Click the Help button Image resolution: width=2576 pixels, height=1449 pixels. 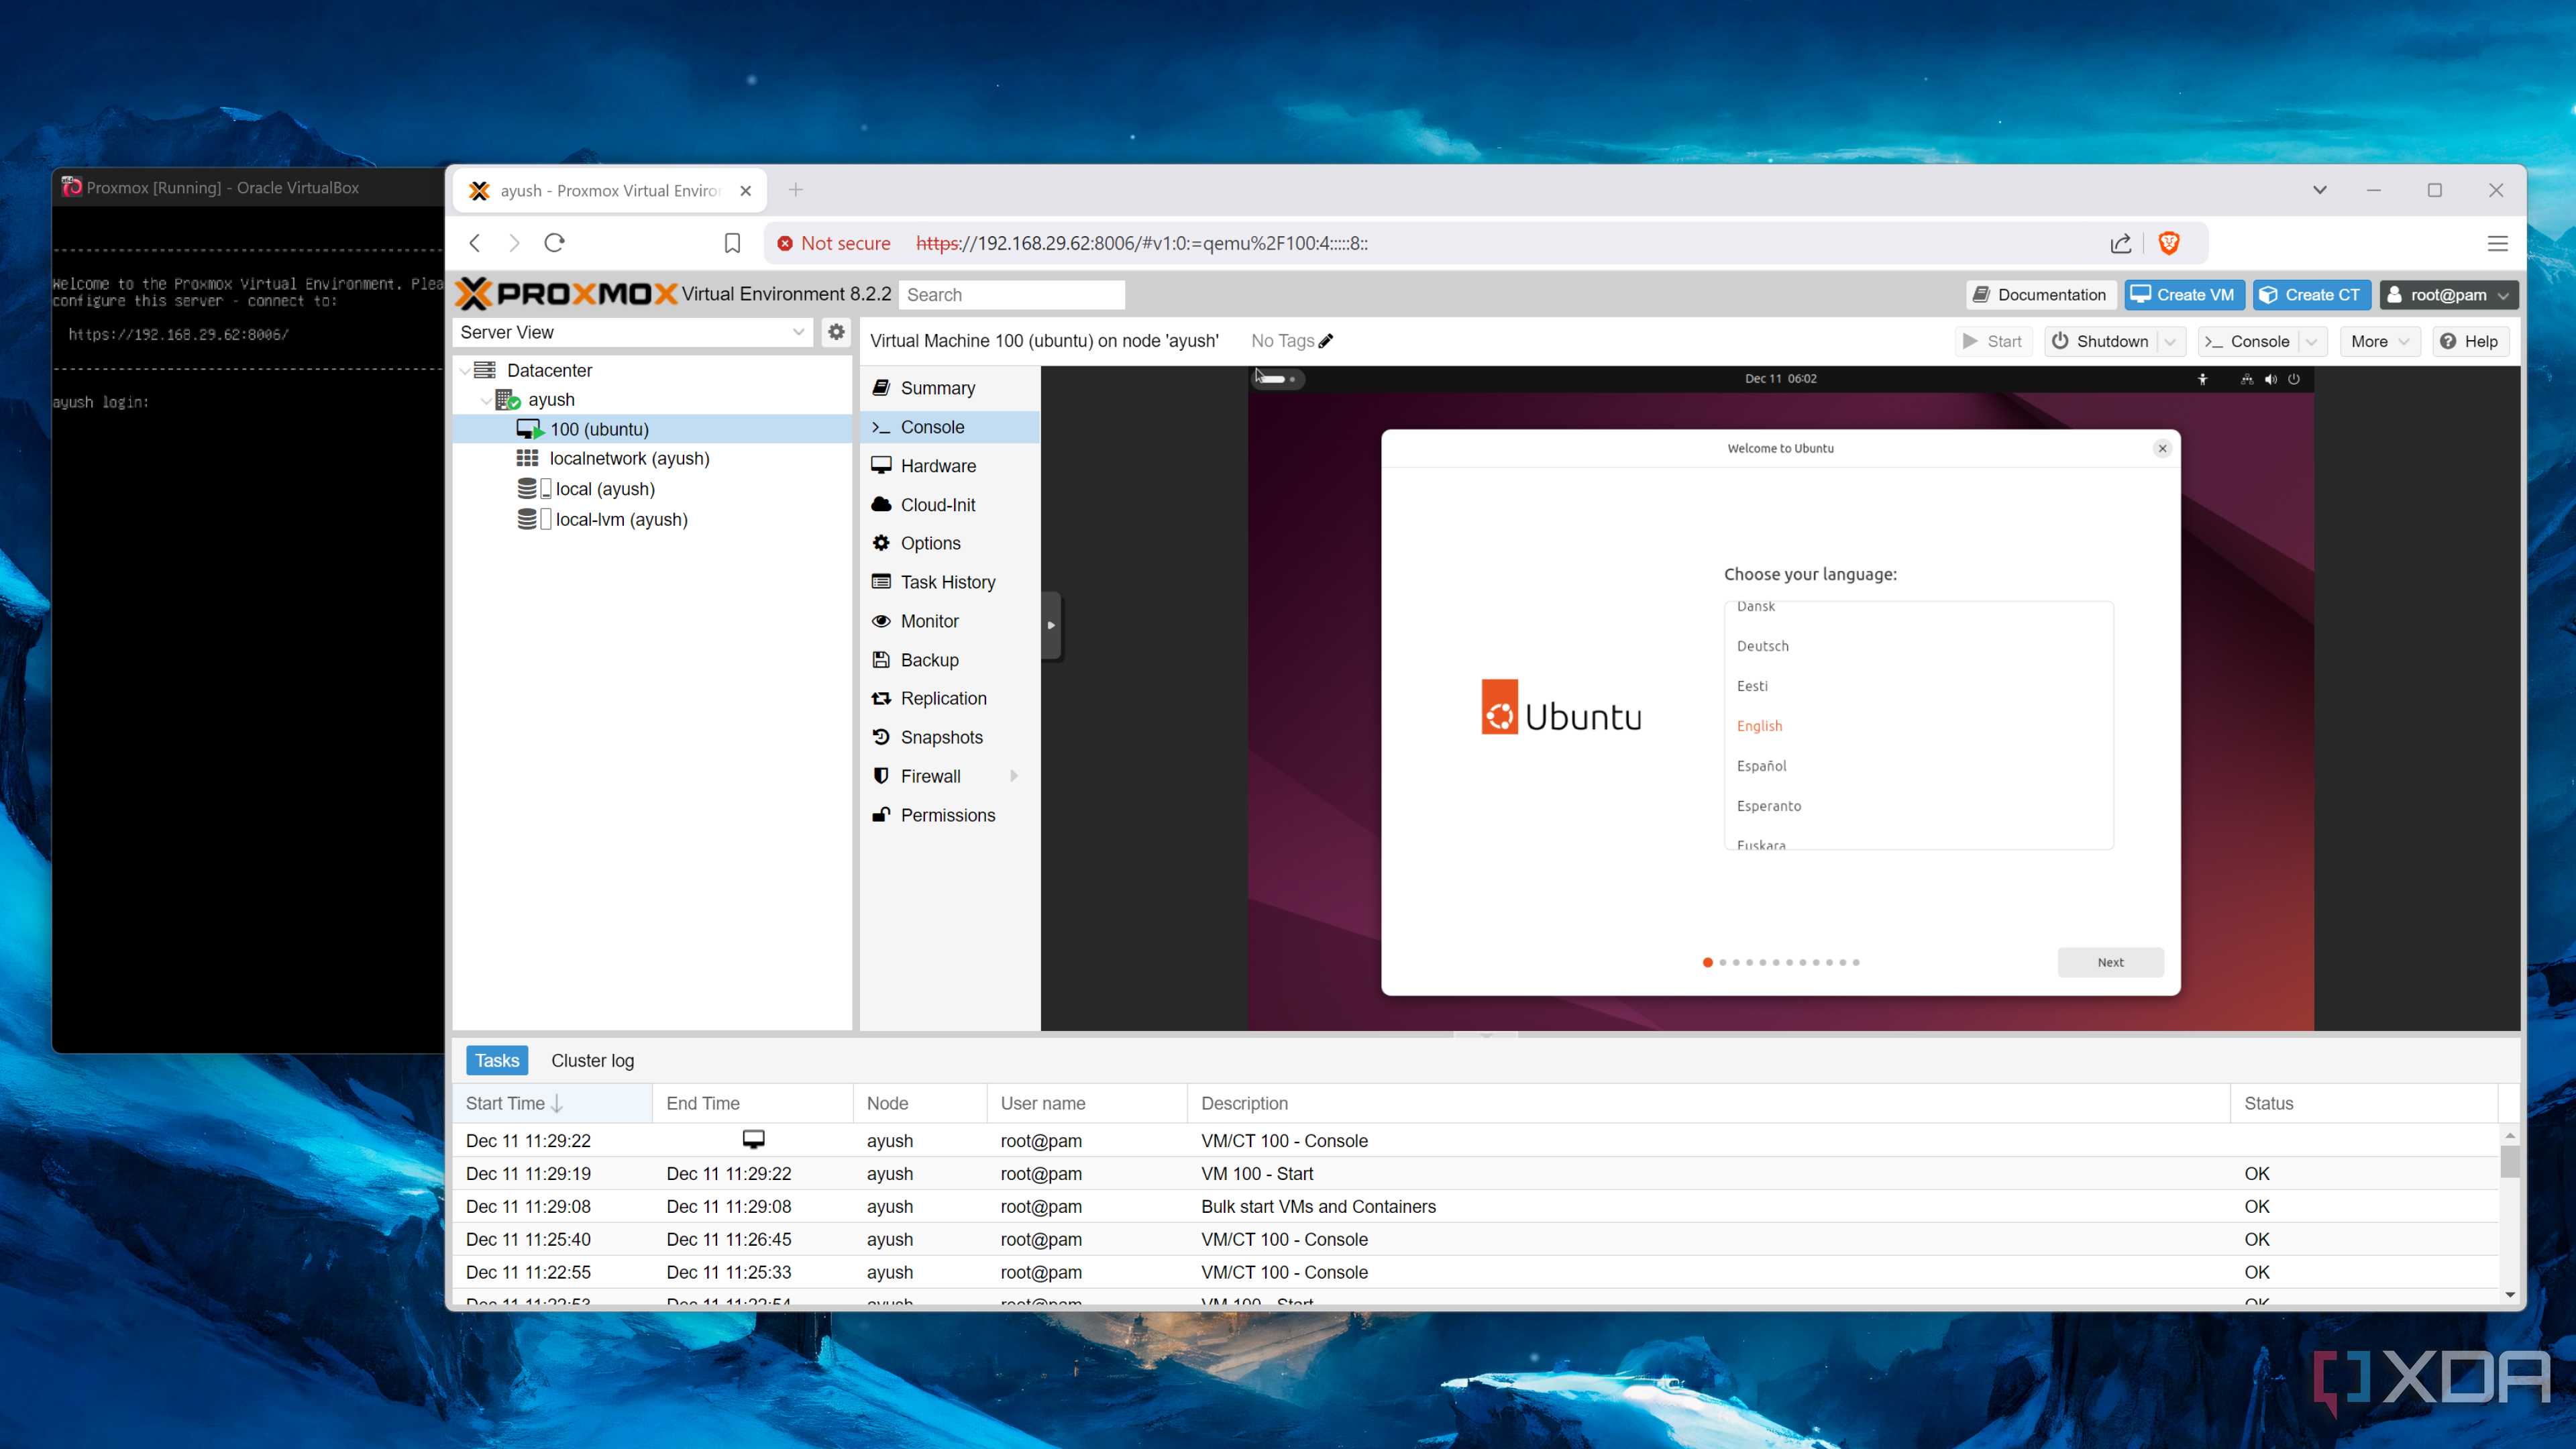(x=2470, y=341)
